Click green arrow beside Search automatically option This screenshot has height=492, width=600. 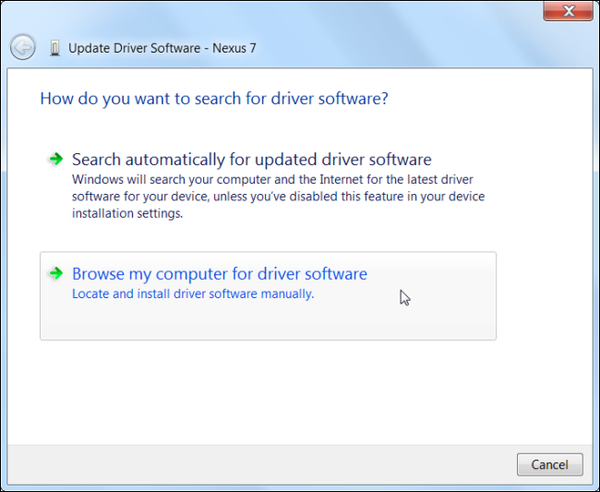click(x=54, y=159)
